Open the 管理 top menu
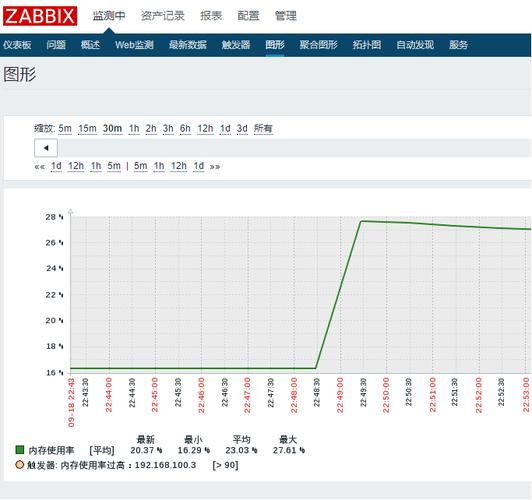The image size is (532, 500). click(x=285, y=16)
